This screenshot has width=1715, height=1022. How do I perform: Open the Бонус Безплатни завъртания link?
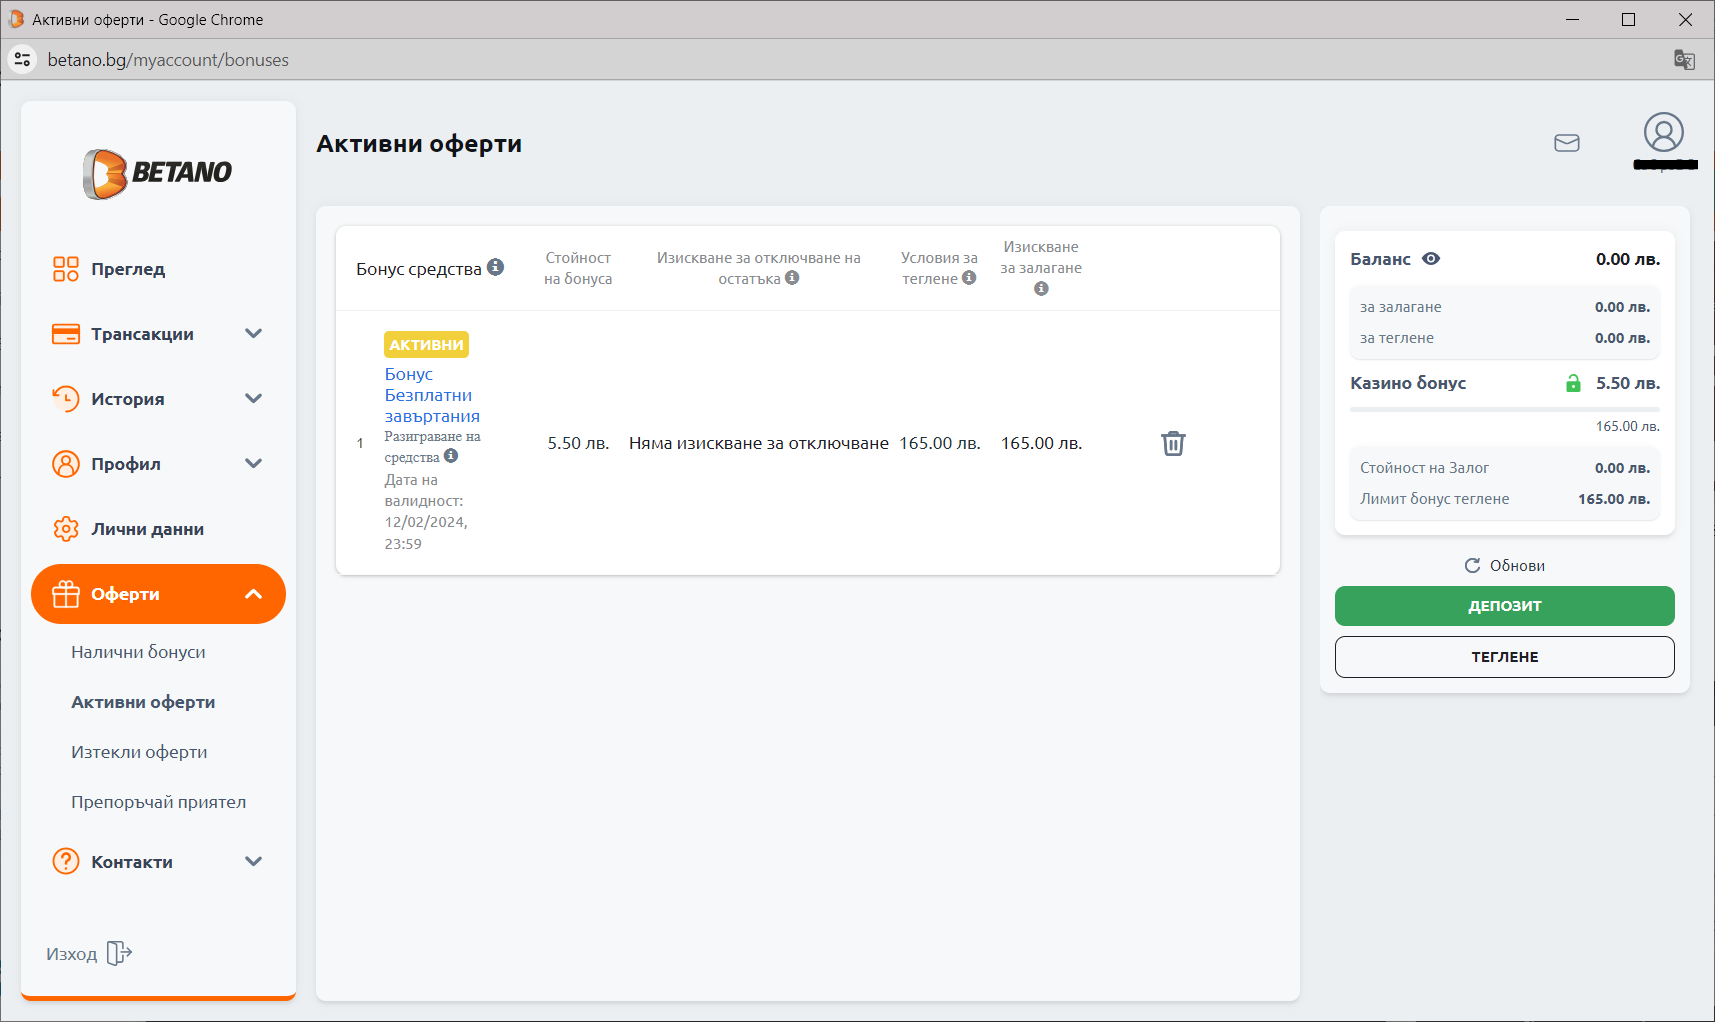point(432,395)
